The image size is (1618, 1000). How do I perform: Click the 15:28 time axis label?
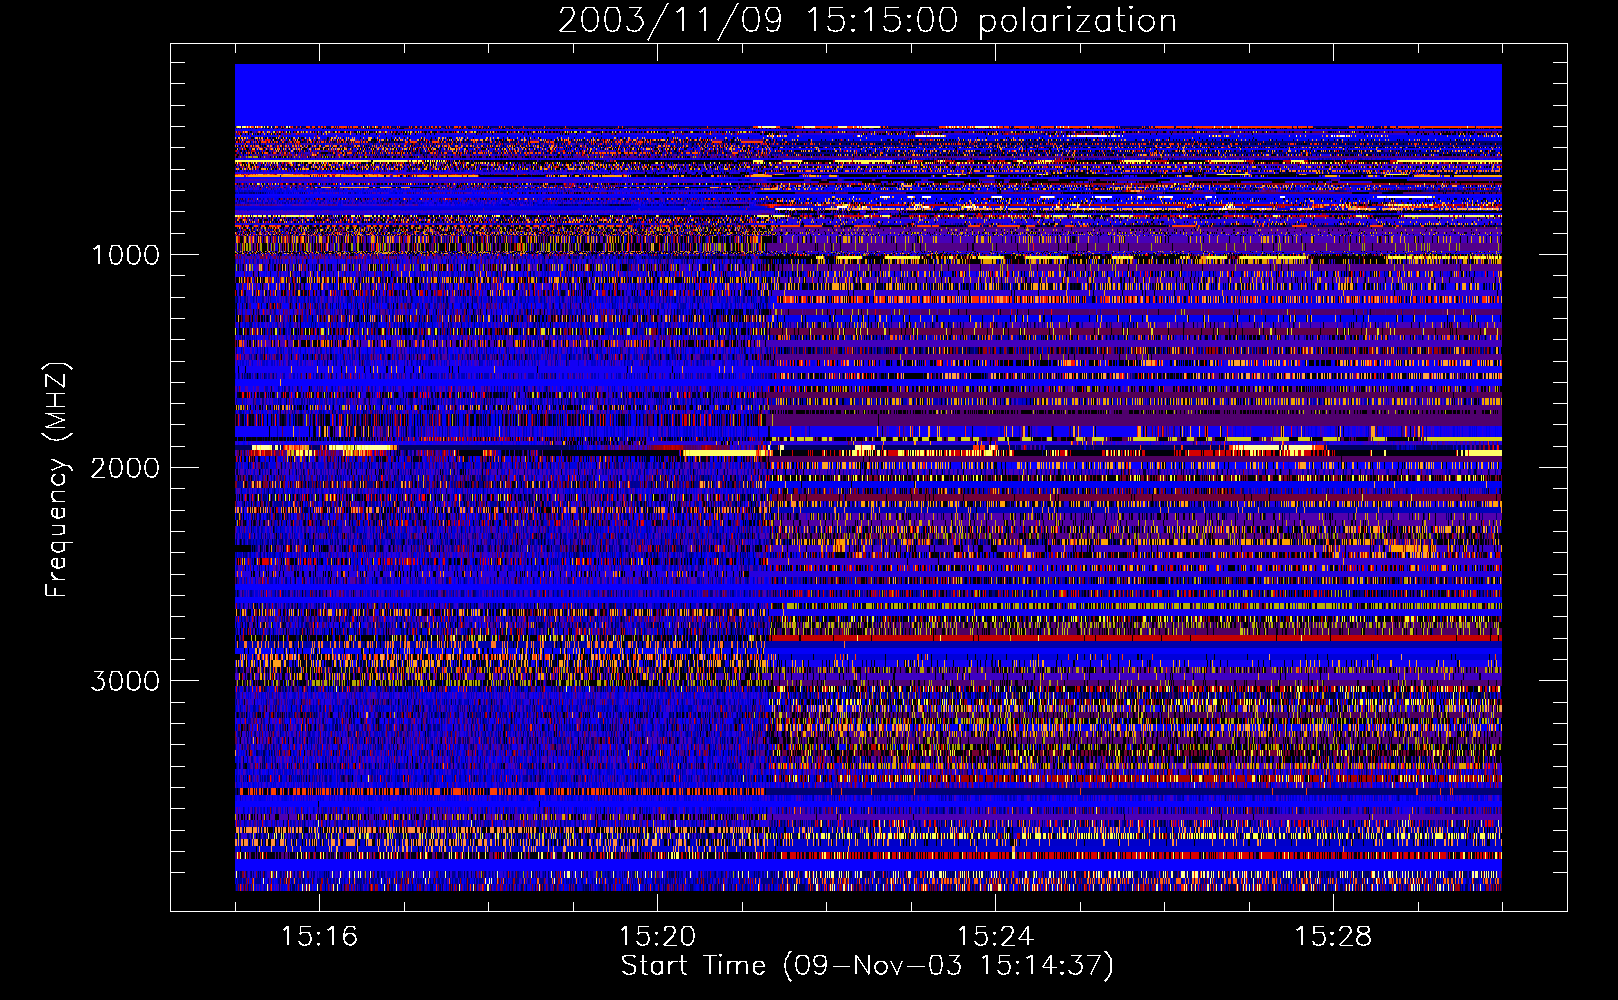(1333, 936)
